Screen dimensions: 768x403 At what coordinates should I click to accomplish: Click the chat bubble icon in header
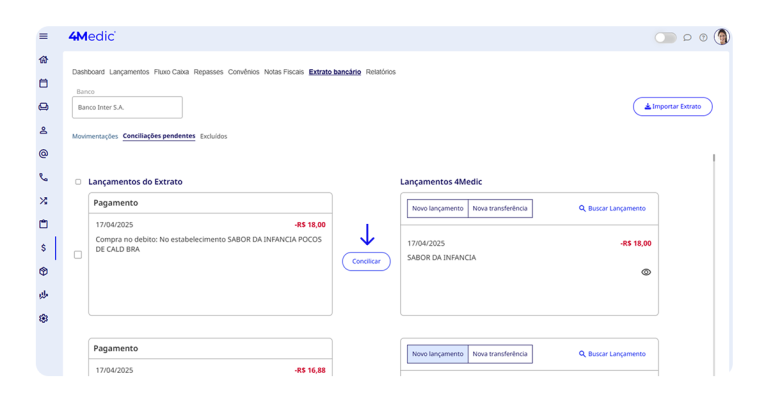click(x=687, y=38)
